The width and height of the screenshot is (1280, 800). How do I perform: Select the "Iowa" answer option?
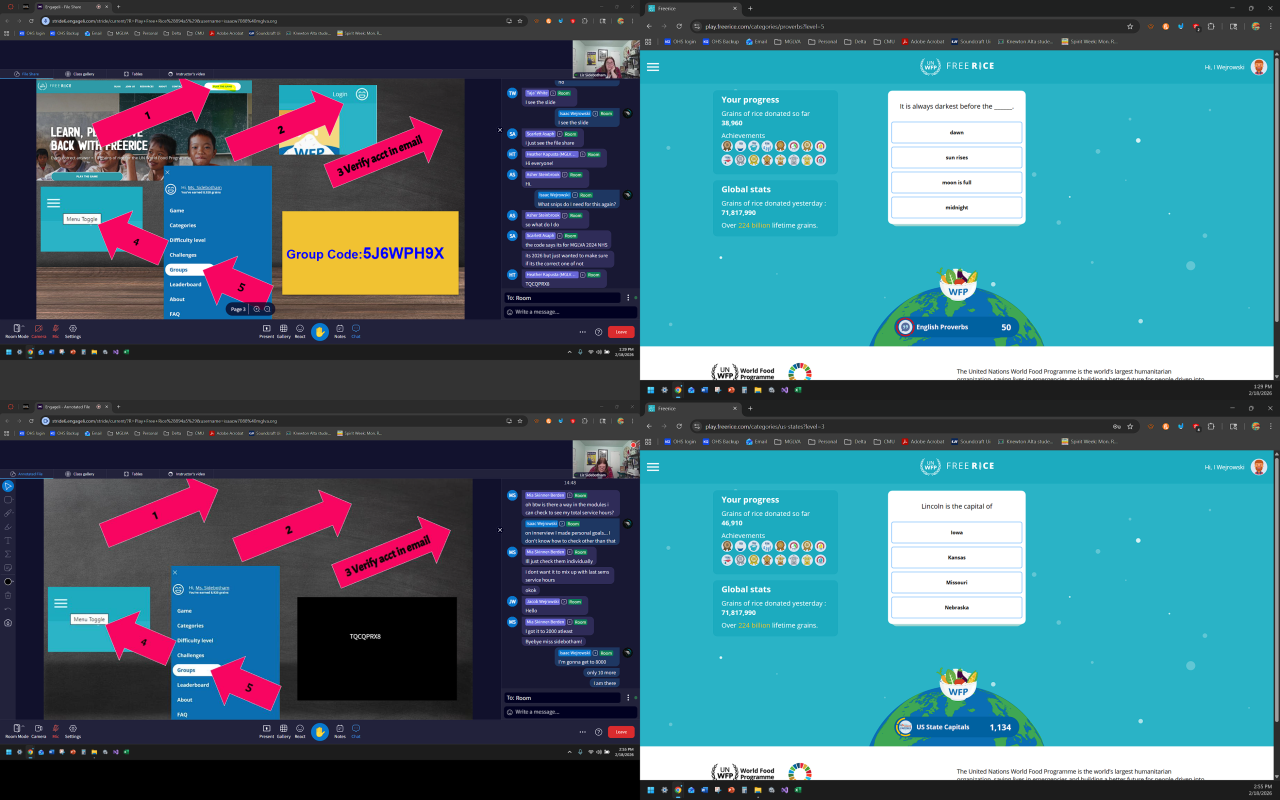(x=956, y=533)
